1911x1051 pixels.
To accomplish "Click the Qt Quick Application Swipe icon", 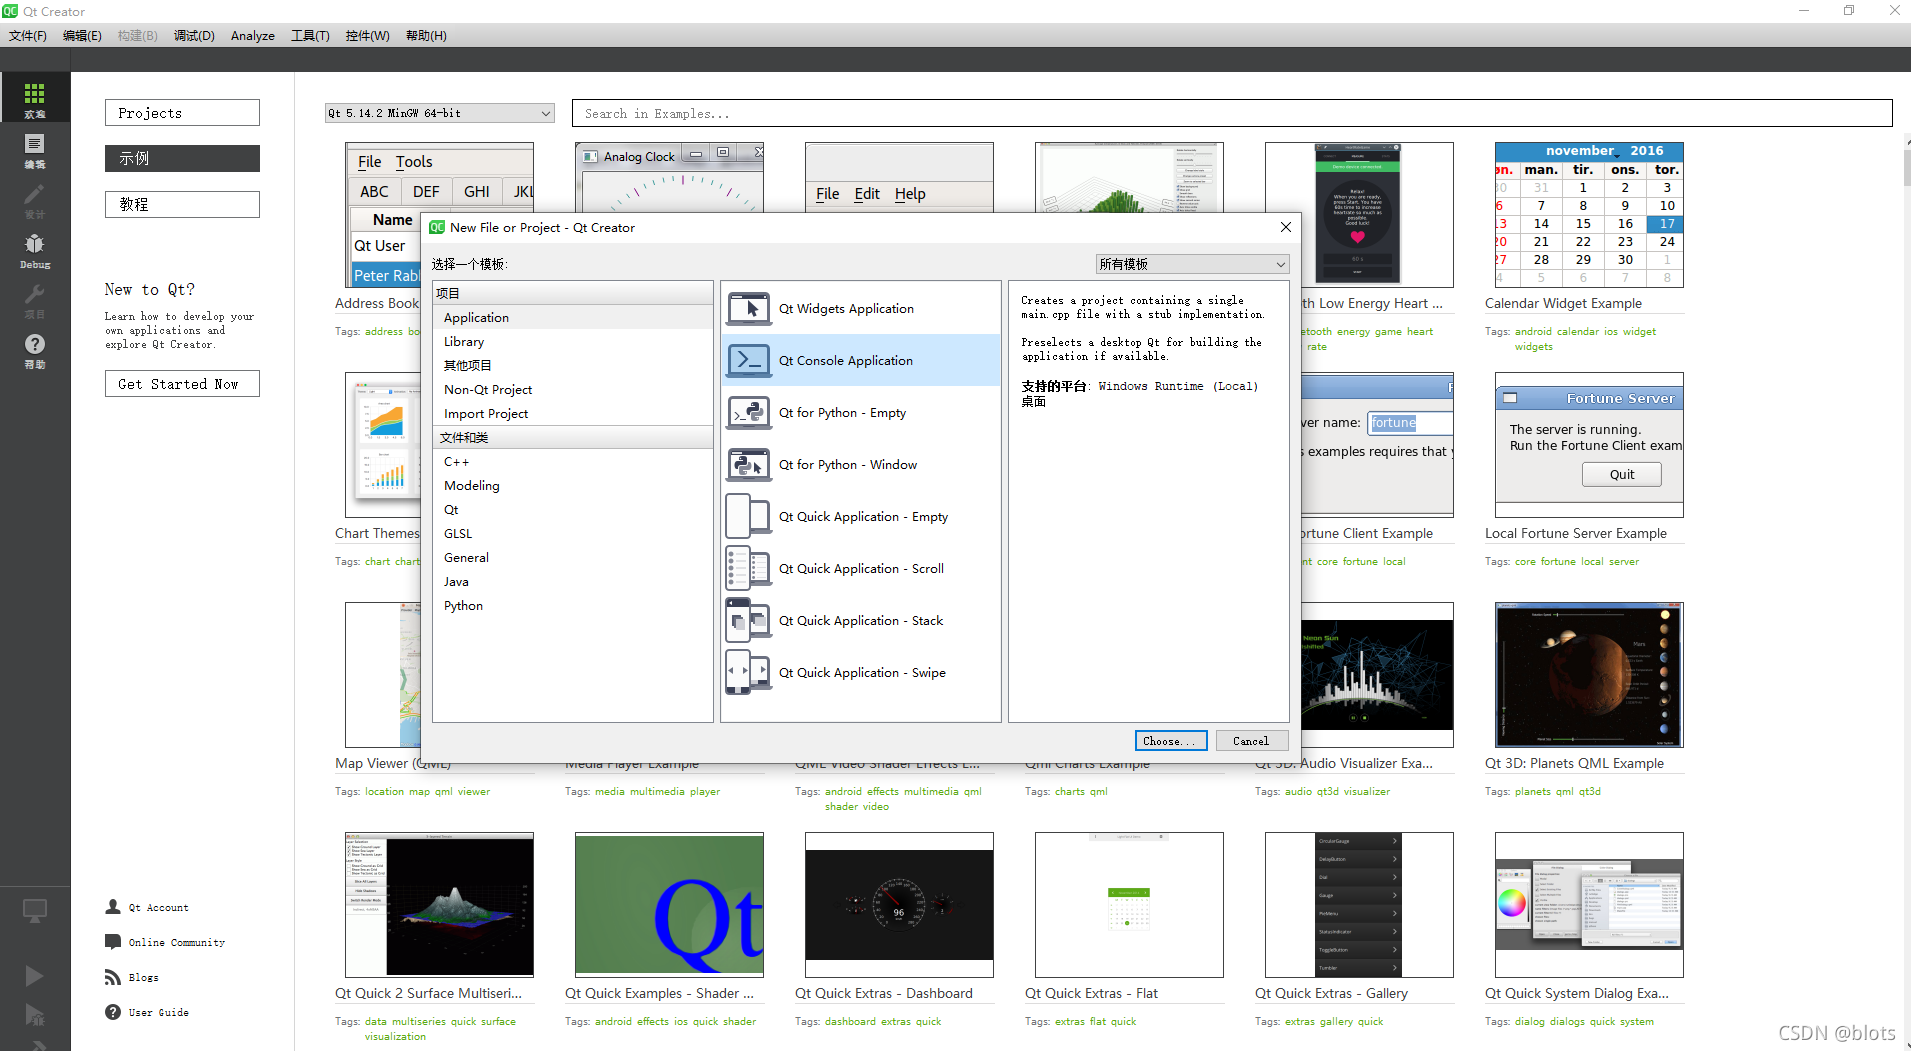I will (749, 673).
